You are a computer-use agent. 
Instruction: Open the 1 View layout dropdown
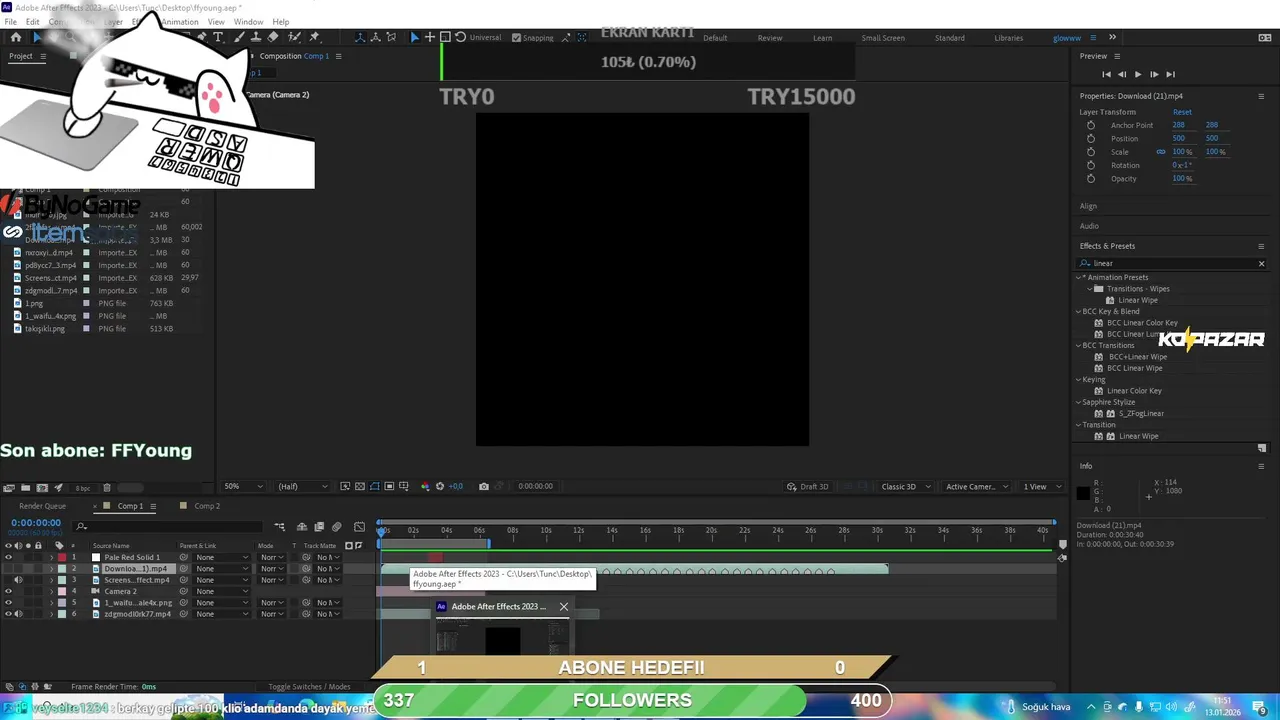[x=1041, y=487]
